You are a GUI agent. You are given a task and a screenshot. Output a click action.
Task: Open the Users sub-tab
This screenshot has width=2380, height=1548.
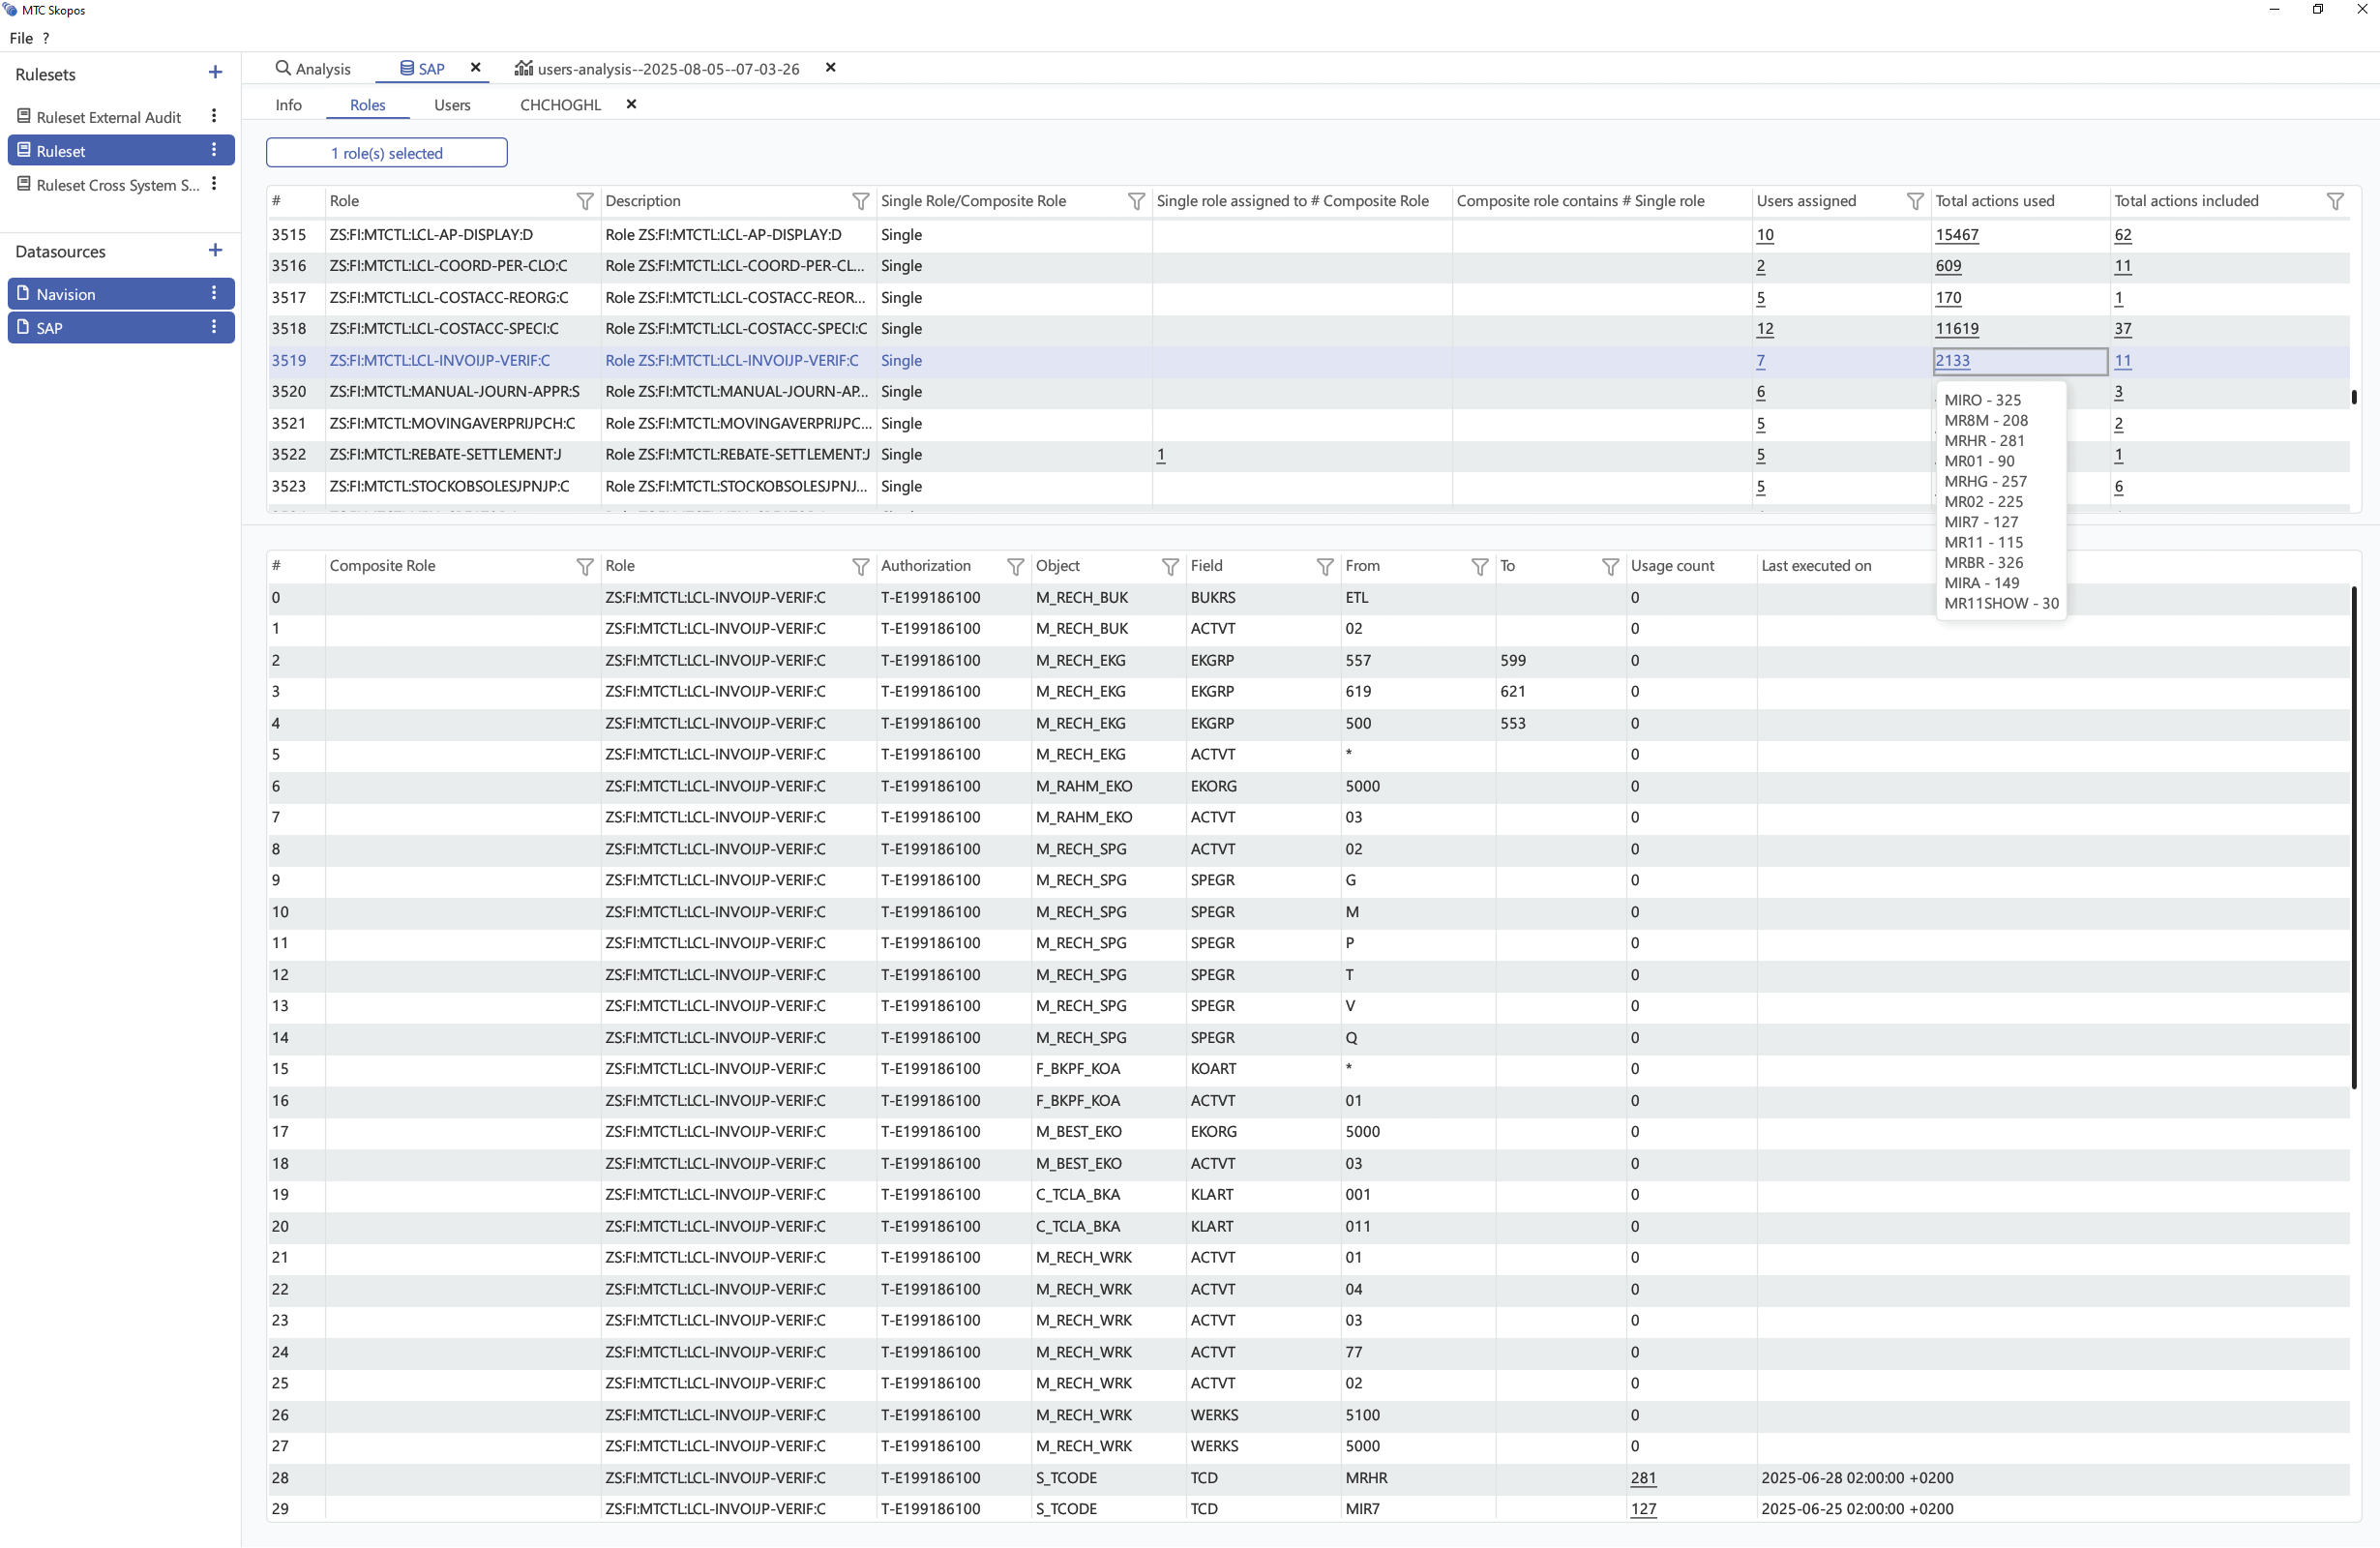point(452,104)
